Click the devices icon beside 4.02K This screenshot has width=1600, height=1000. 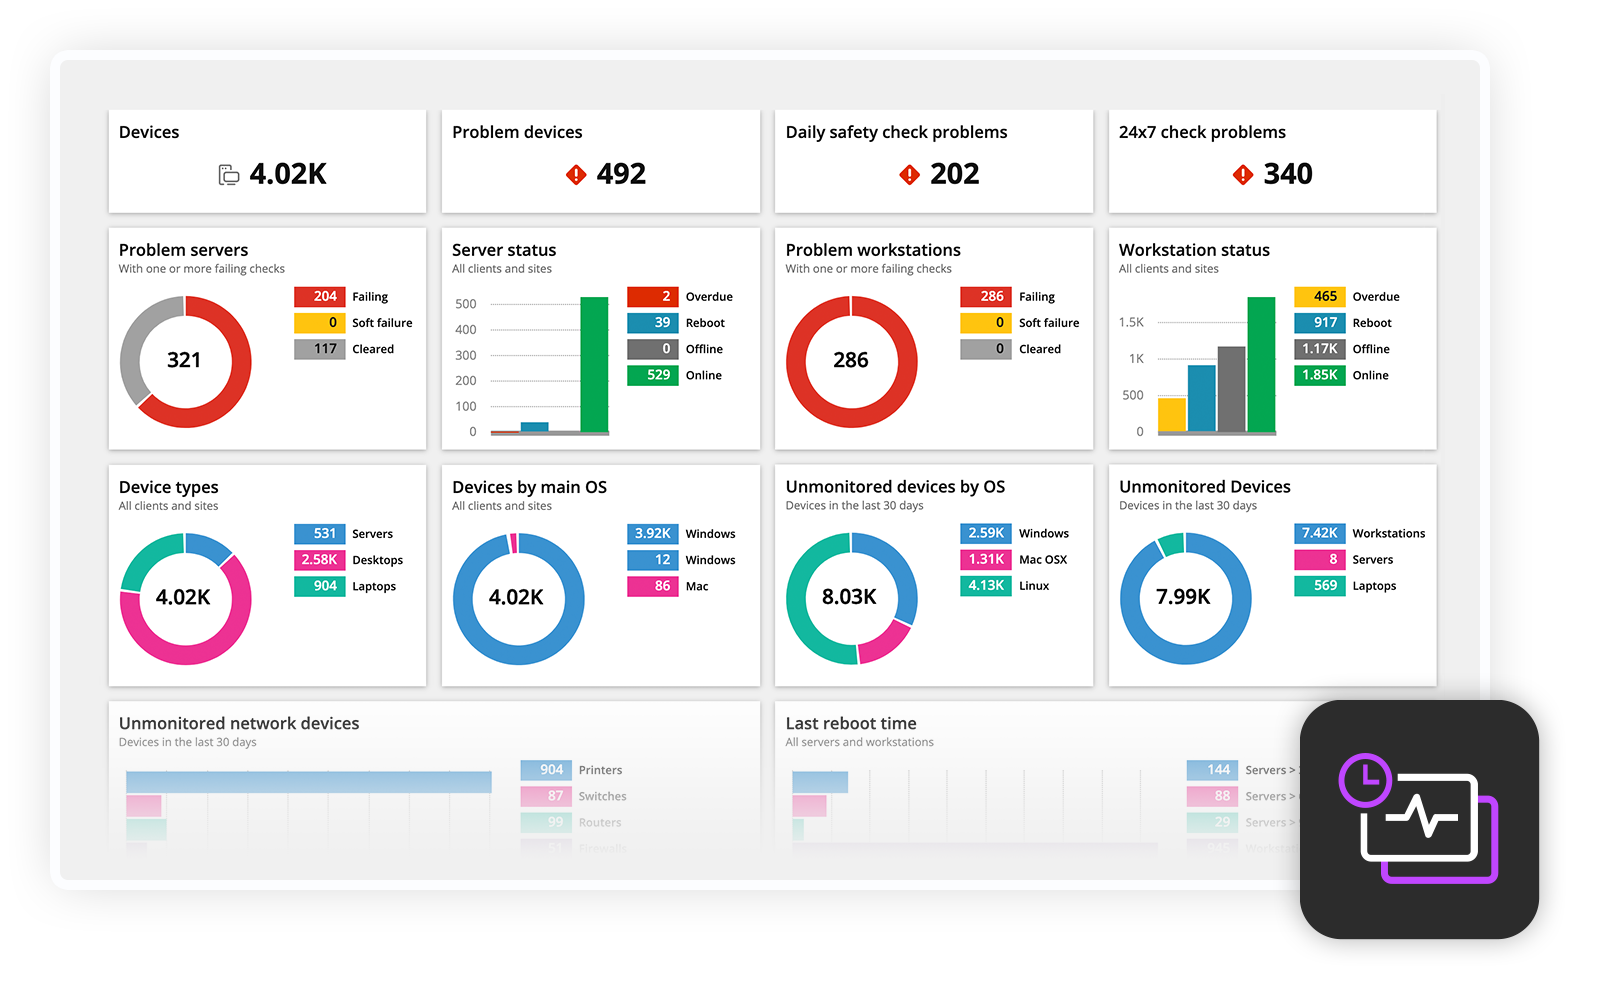[229, 175]
